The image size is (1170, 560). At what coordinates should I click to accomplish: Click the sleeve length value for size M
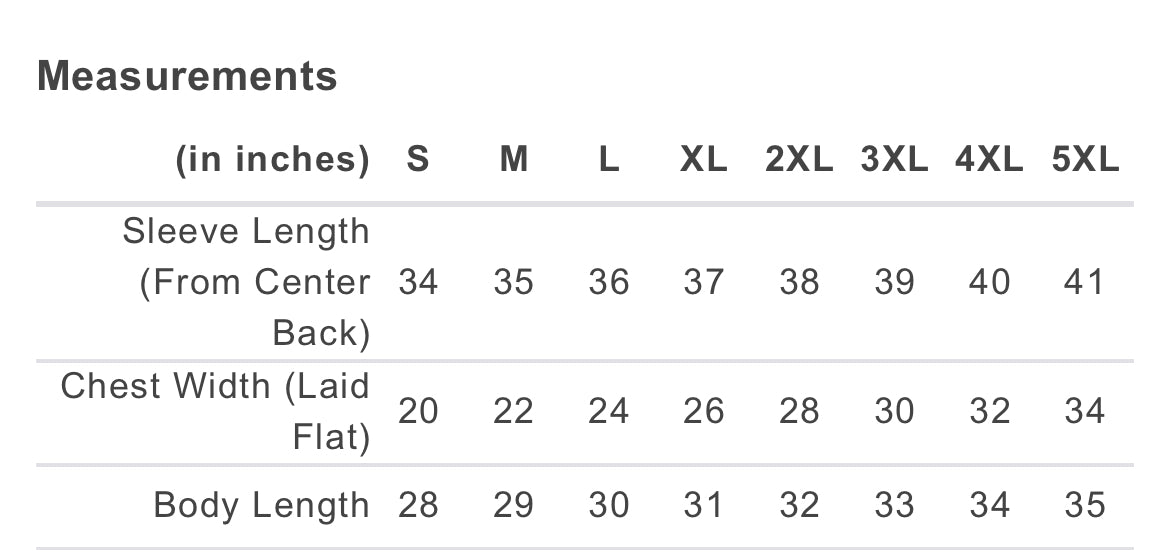tap(513, 282)
